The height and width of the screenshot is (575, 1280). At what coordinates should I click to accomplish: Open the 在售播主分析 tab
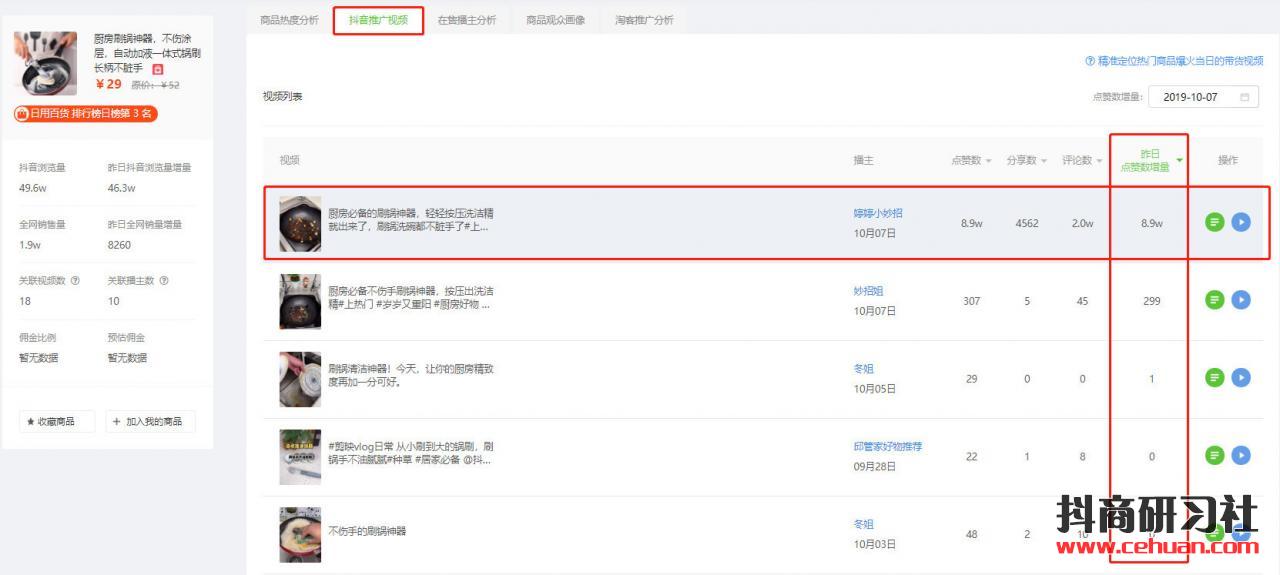466,20
